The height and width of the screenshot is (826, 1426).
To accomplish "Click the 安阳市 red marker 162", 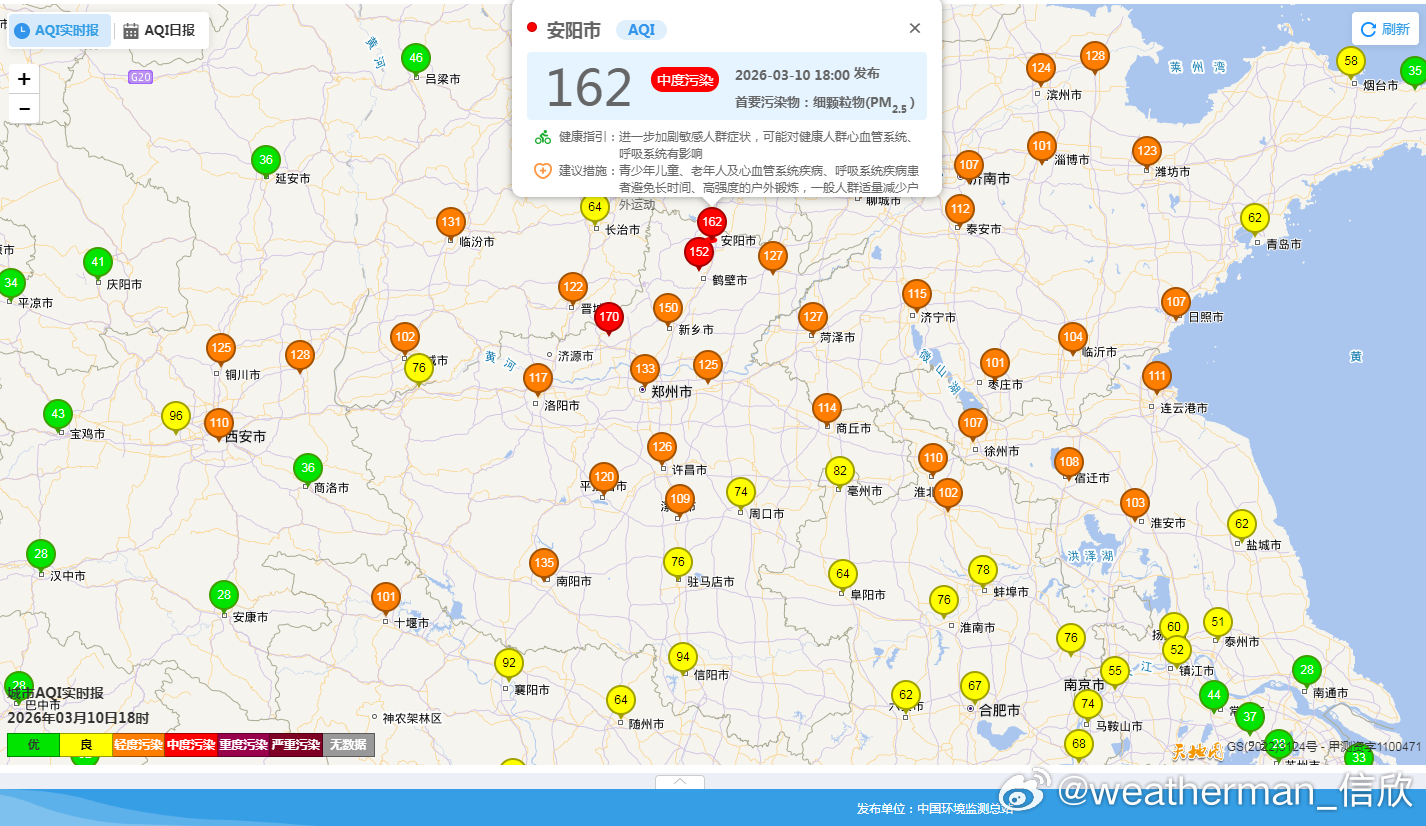I will [712, 223].
